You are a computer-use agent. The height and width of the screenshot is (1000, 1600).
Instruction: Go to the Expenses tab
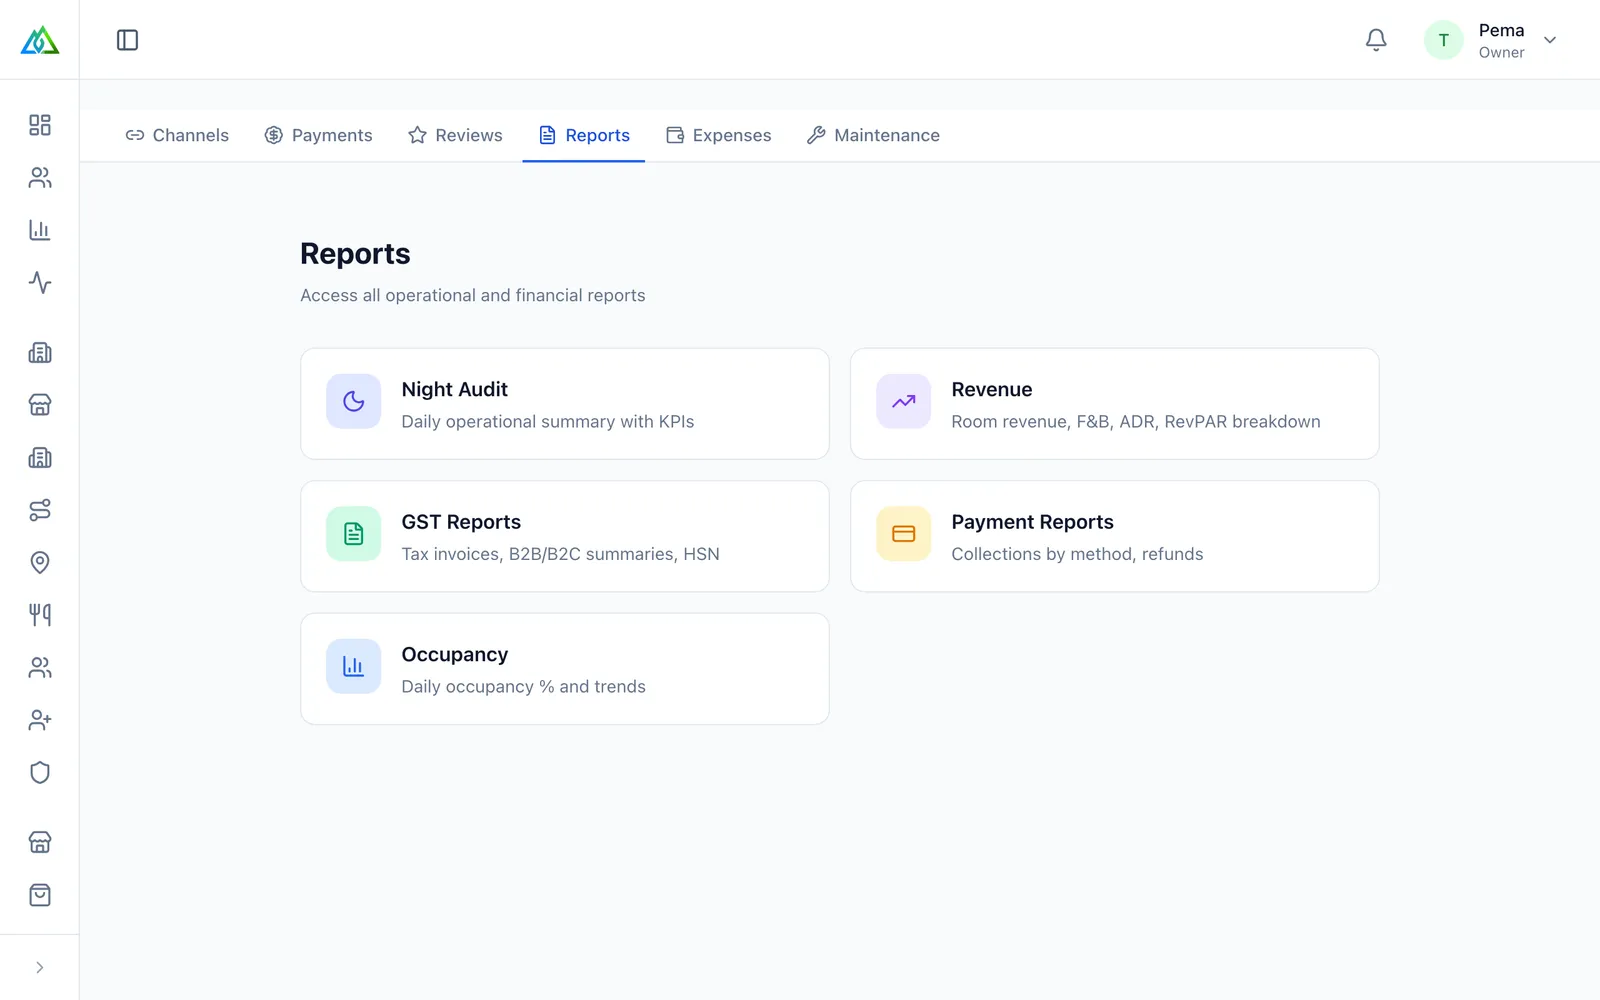pos(719,135)
